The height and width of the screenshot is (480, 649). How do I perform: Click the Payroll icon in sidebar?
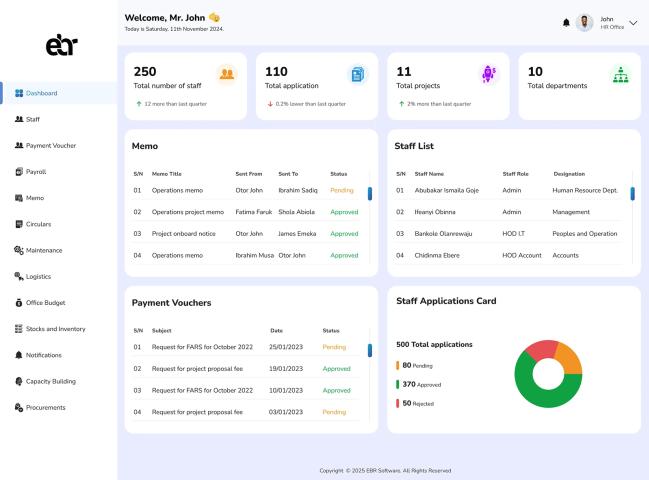[x=19, y=172]
